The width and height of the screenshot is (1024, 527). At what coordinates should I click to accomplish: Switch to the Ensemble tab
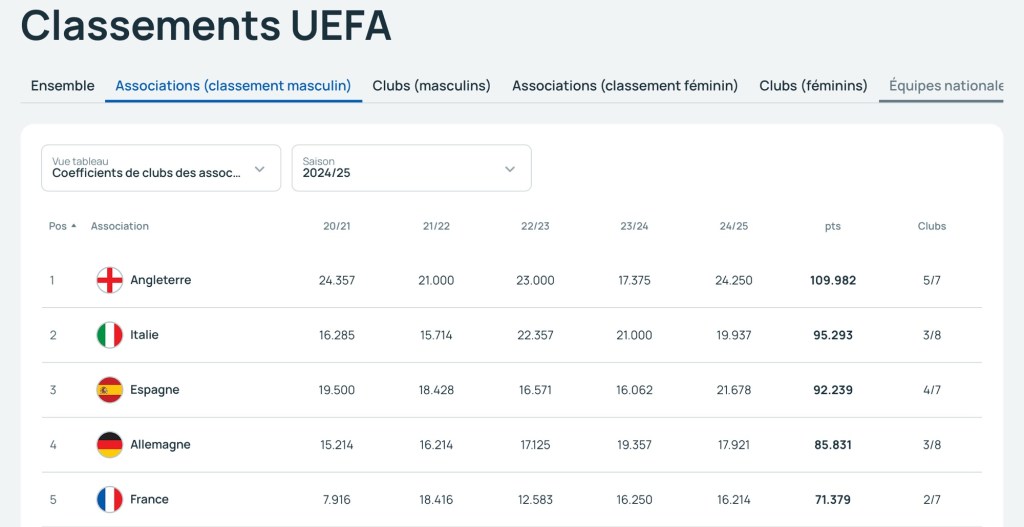coord(62,86)
